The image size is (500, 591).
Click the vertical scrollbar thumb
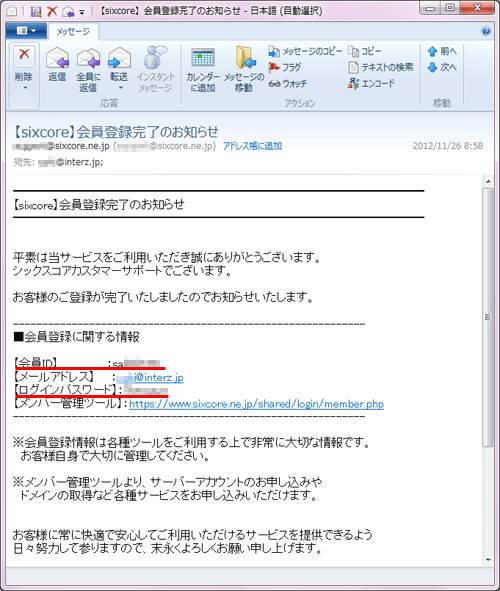tap(488, 317)
